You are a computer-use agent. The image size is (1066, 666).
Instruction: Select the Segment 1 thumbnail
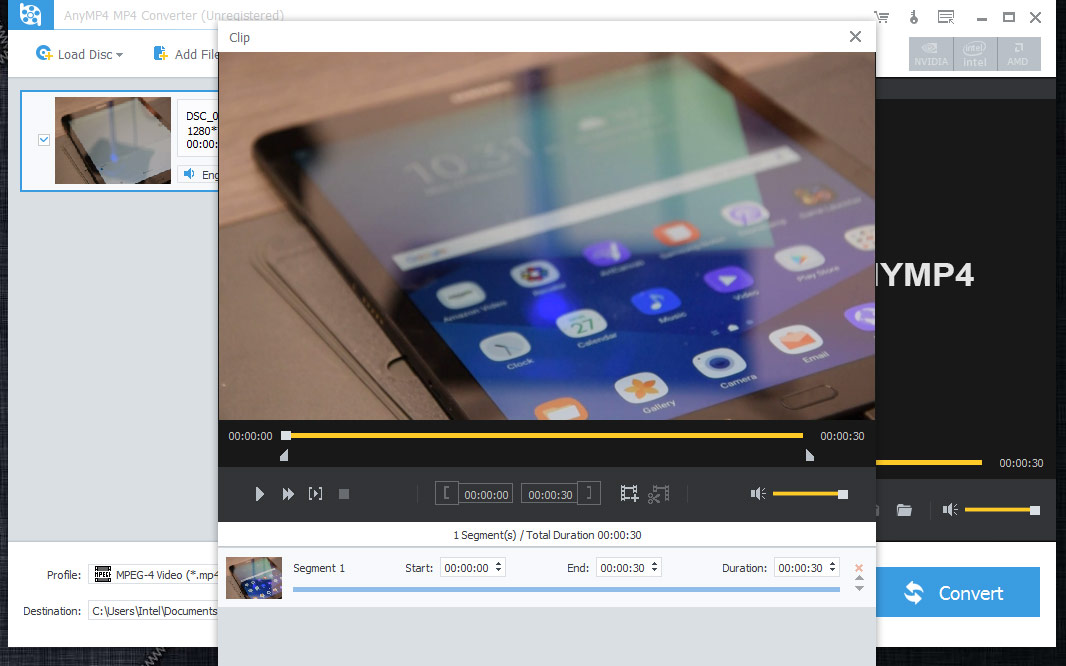click(x=254, y=578)
